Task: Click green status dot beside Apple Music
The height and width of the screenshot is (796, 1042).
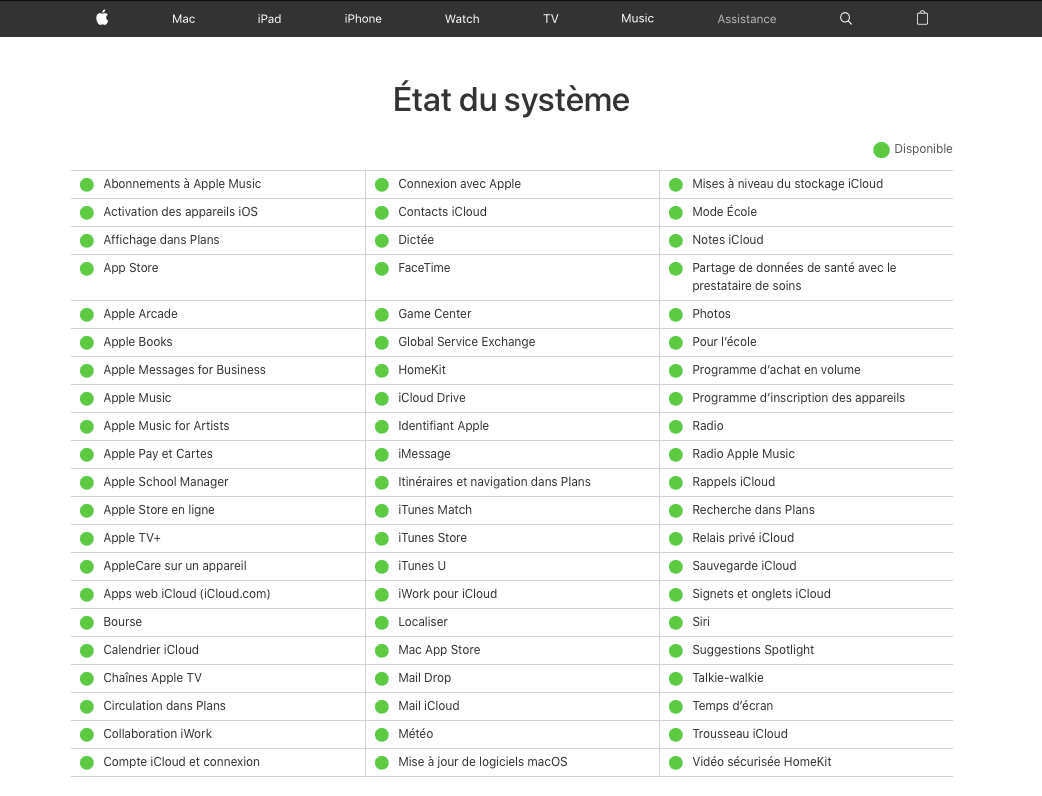Action: [86, 399]
